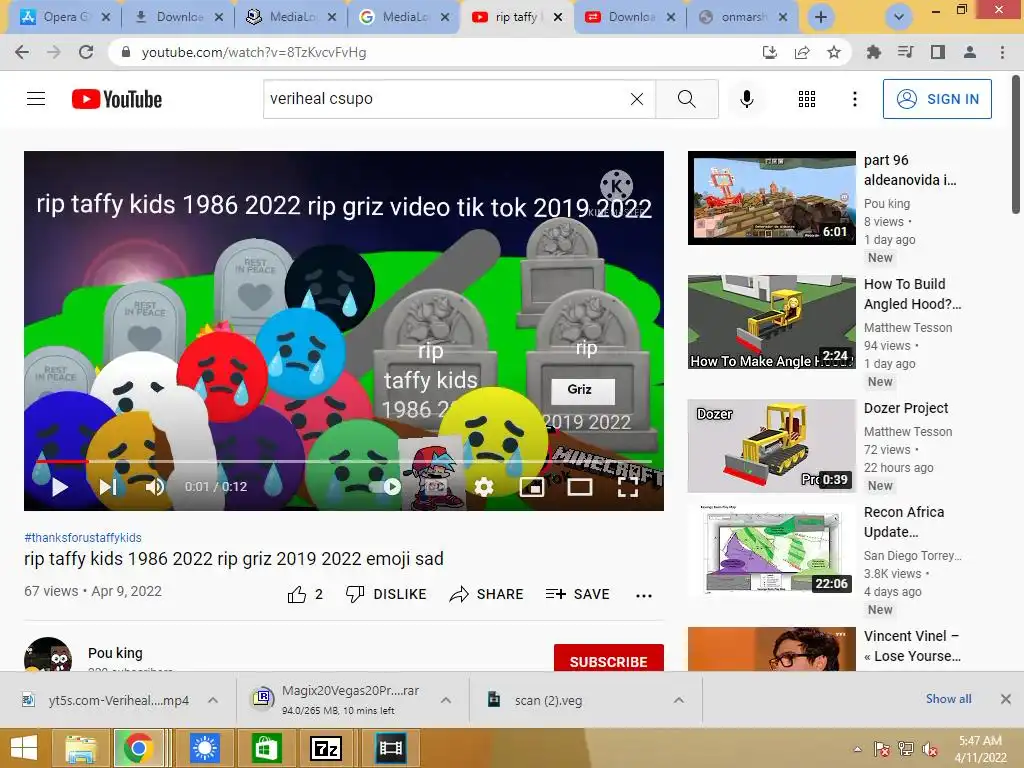Show hidden system tray icons
Screen dimensions: 1024x768
(x=857, y=748)
